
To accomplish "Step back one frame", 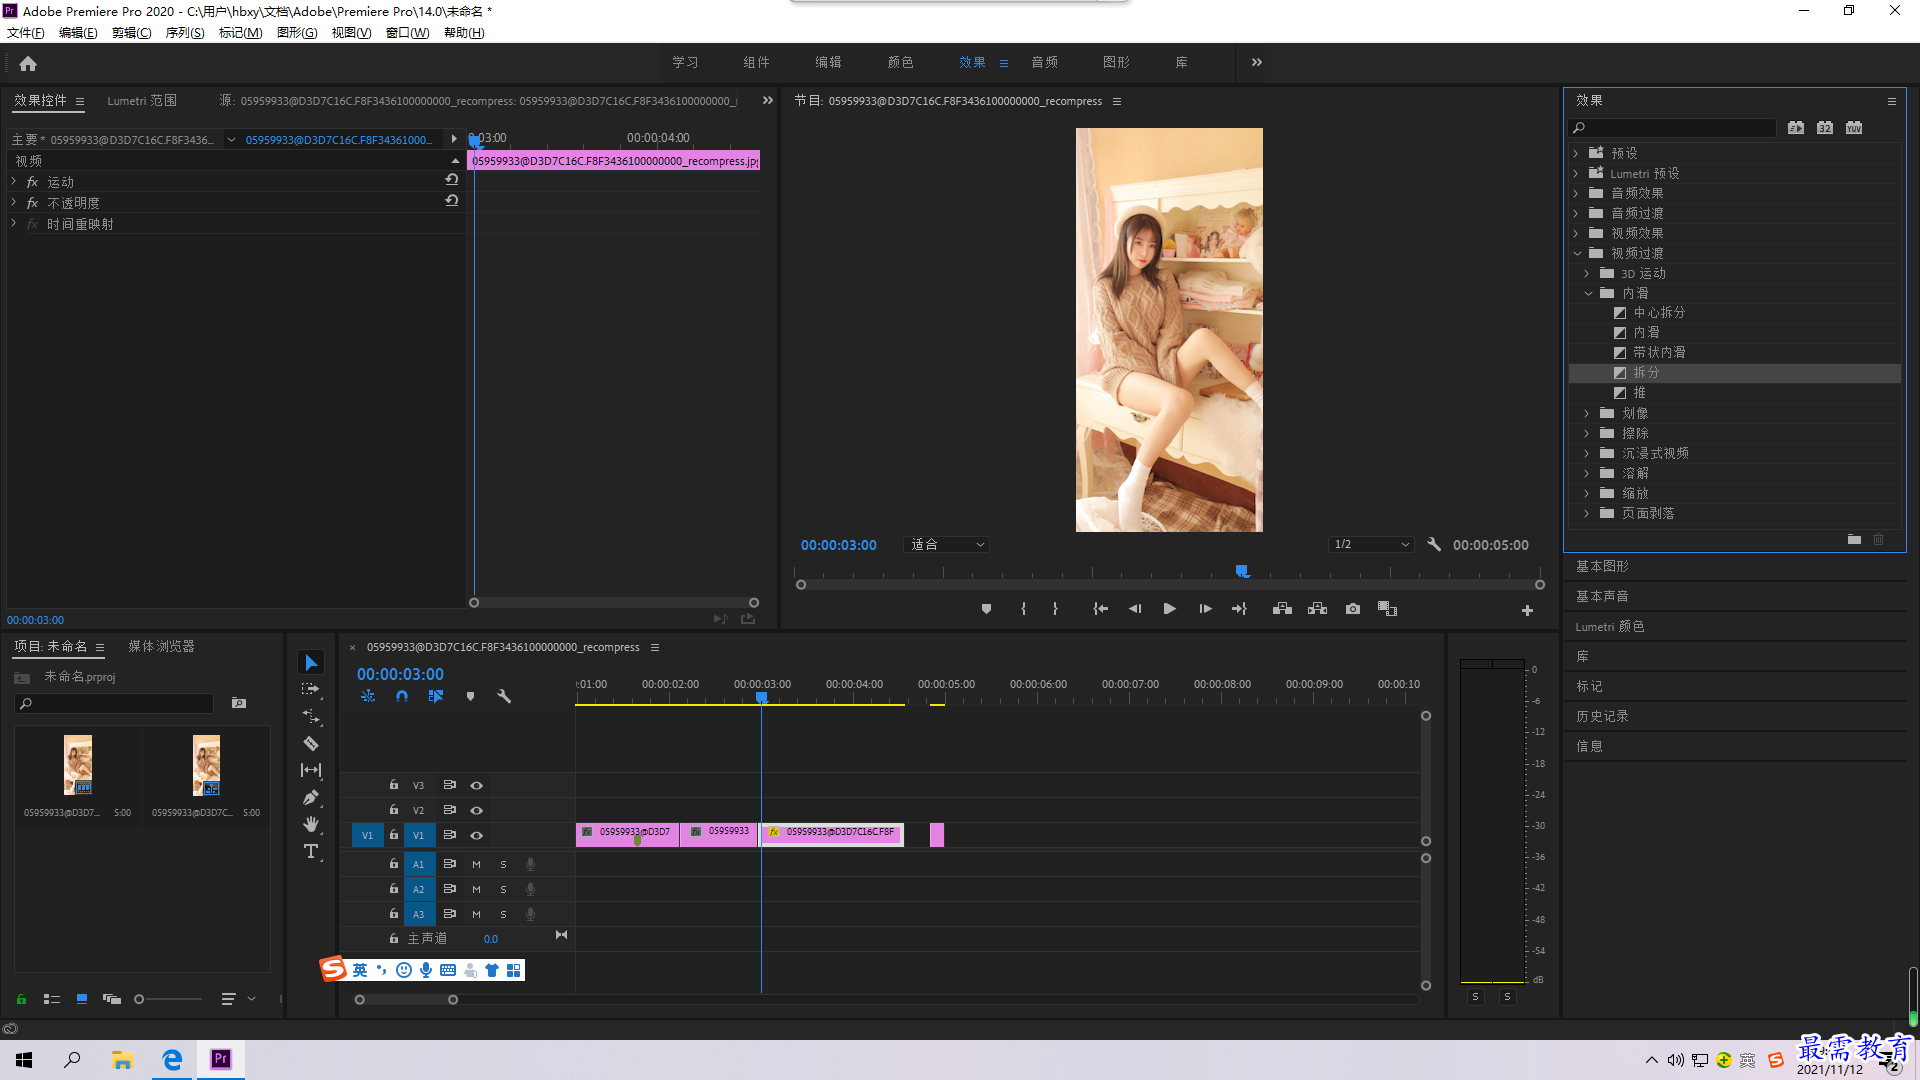I will coord(1135,609).
